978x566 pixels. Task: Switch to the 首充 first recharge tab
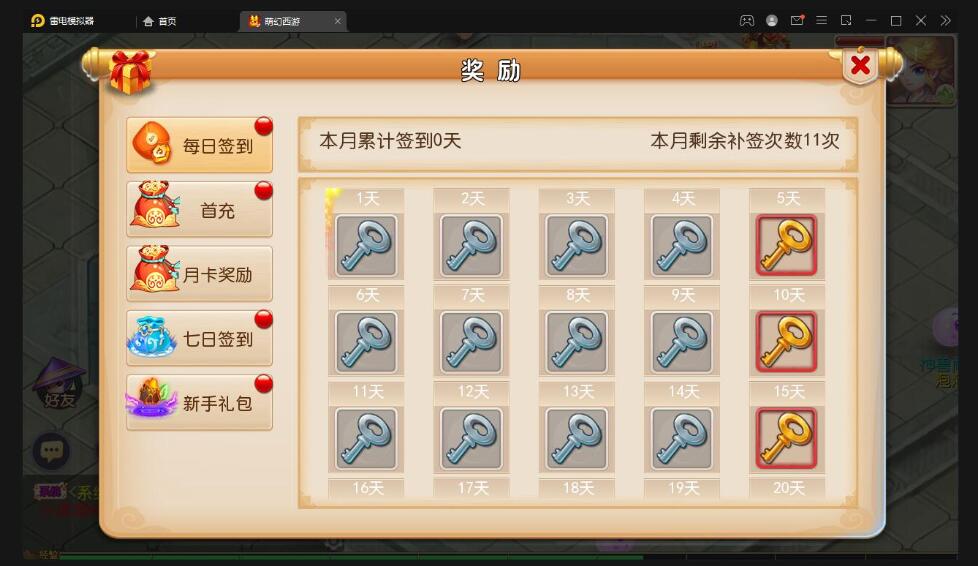tap(200, 209)
